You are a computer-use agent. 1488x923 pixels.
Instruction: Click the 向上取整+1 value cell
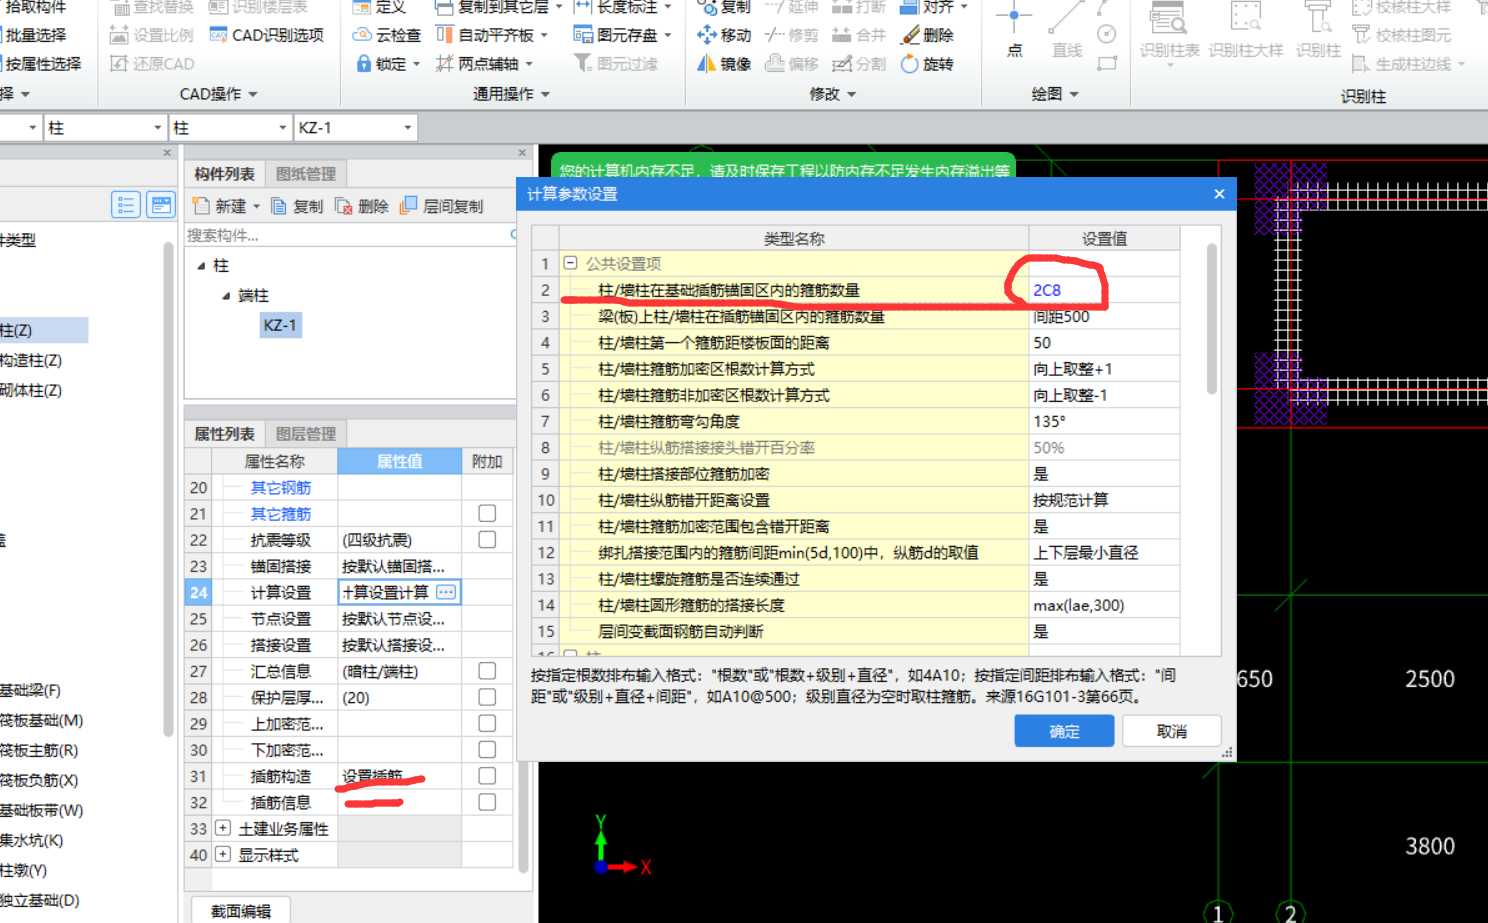(1104, 369)
